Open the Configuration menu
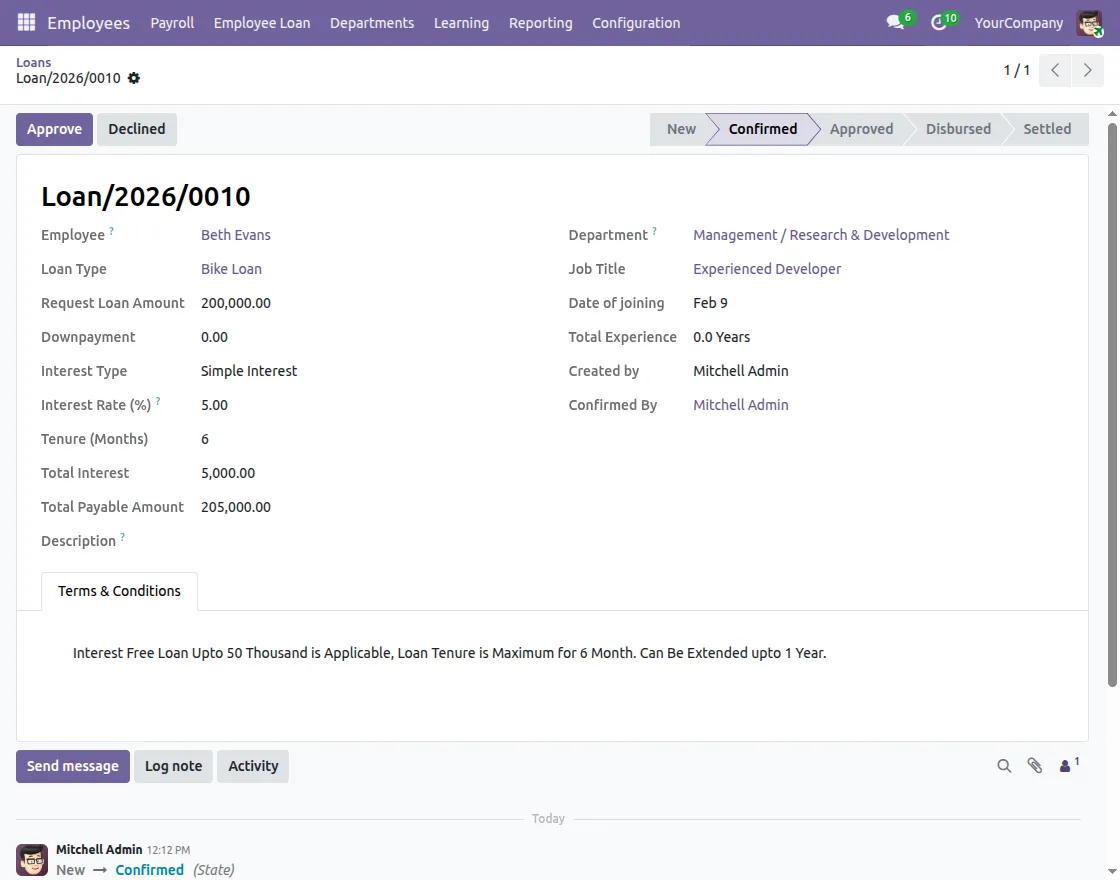Image resolution: width=1120 pixels, height=880 pixels. (x=636, y=22)
